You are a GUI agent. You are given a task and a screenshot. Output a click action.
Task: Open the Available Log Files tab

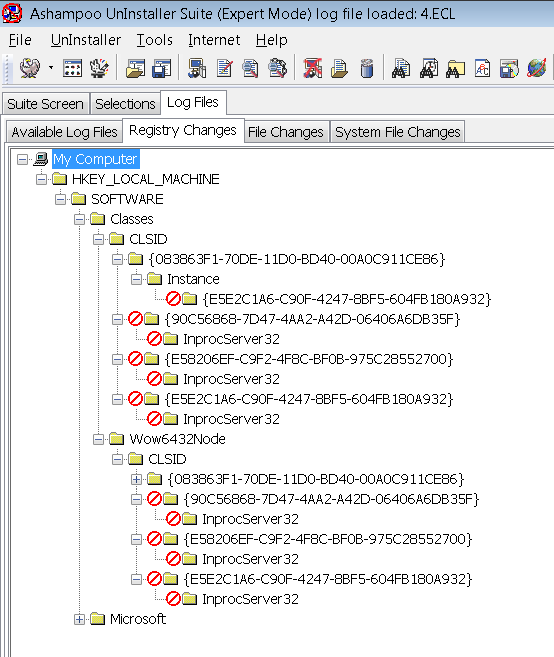click(x=64, y=132)
